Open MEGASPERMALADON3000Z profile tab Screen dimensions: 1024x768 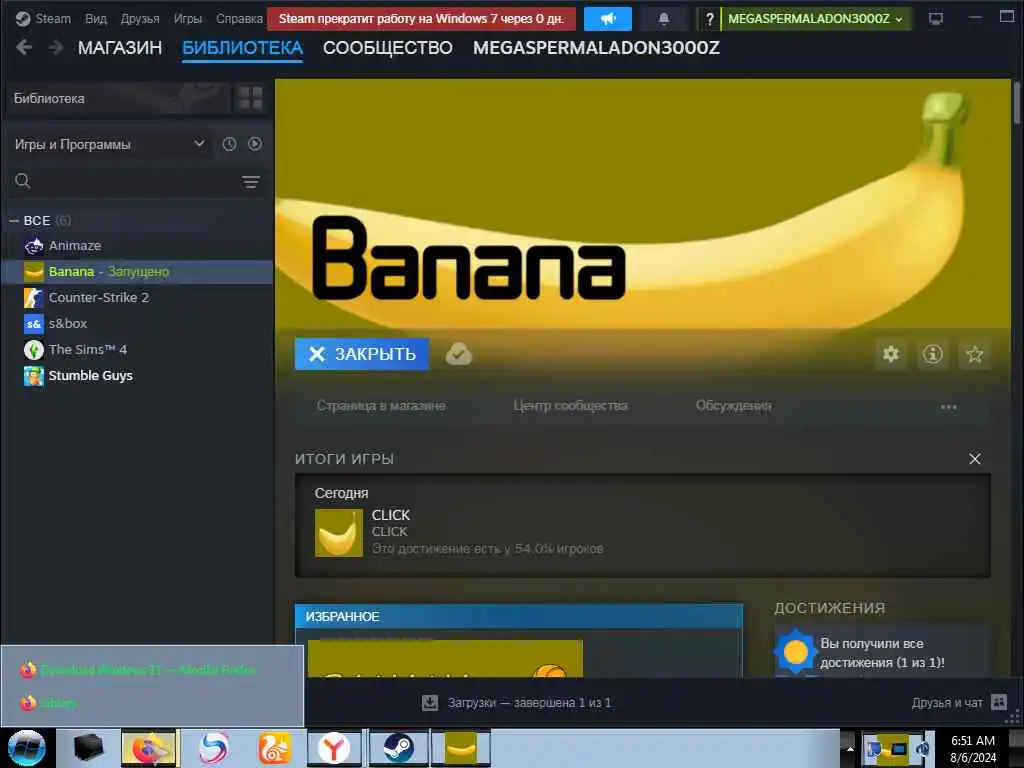(596, 48)
